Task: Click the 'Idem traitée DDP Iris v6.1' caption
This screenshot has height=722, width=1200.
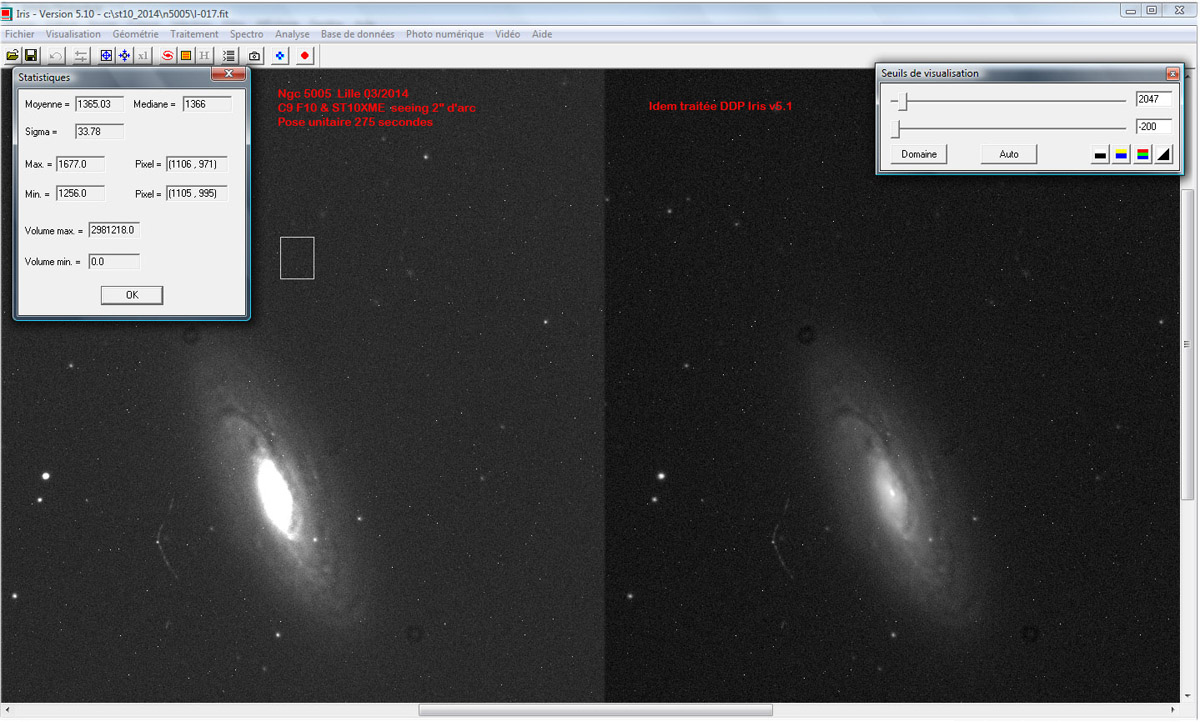Action: (720, 106)
